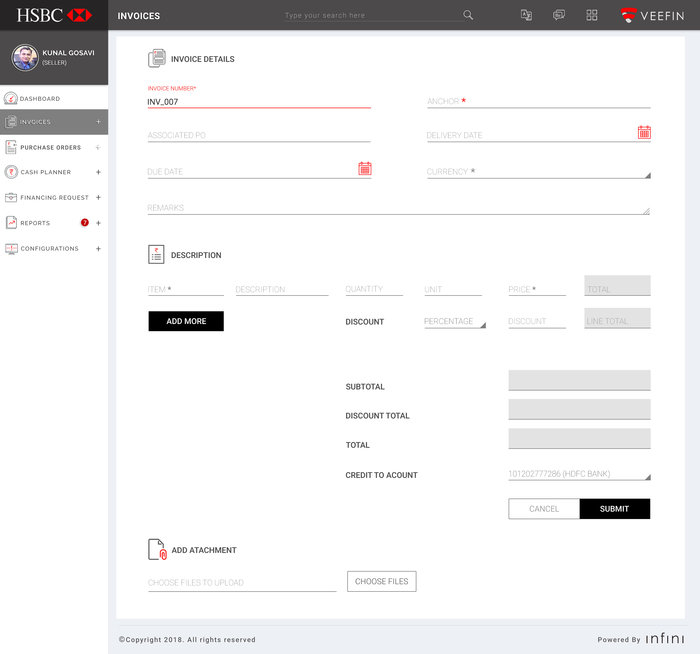Expand the Financing Request plus sign

(98, 197)
